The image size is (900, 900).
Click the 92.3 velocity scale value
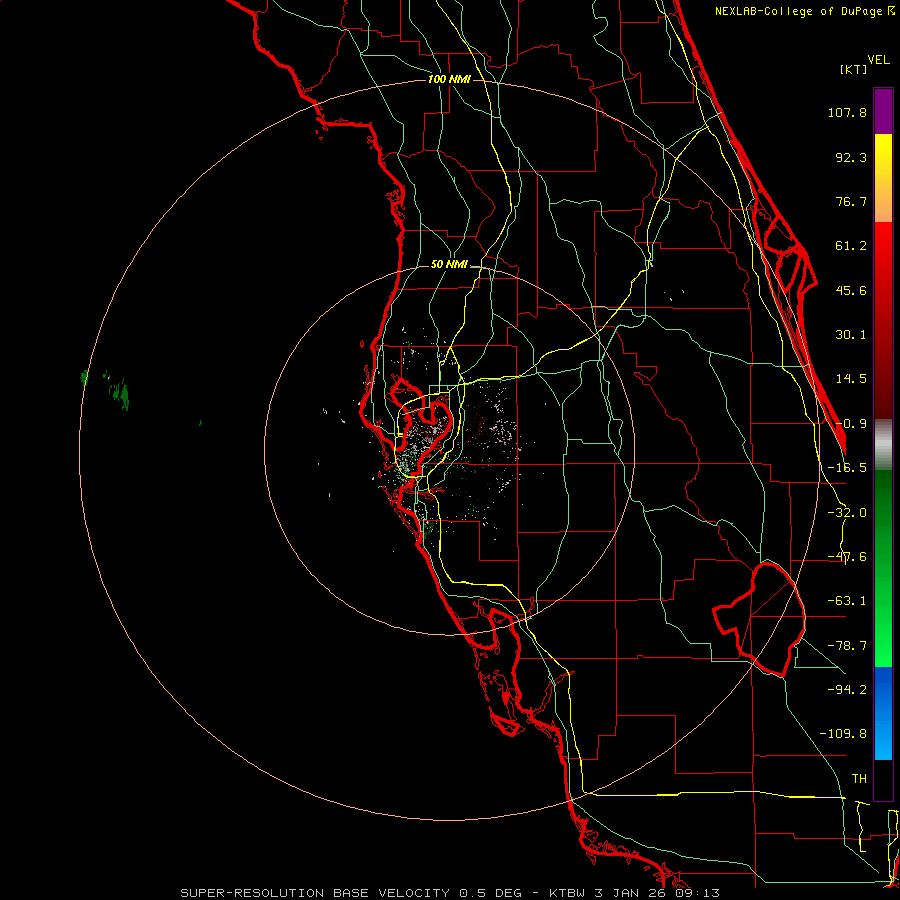(x=851, y=157)
